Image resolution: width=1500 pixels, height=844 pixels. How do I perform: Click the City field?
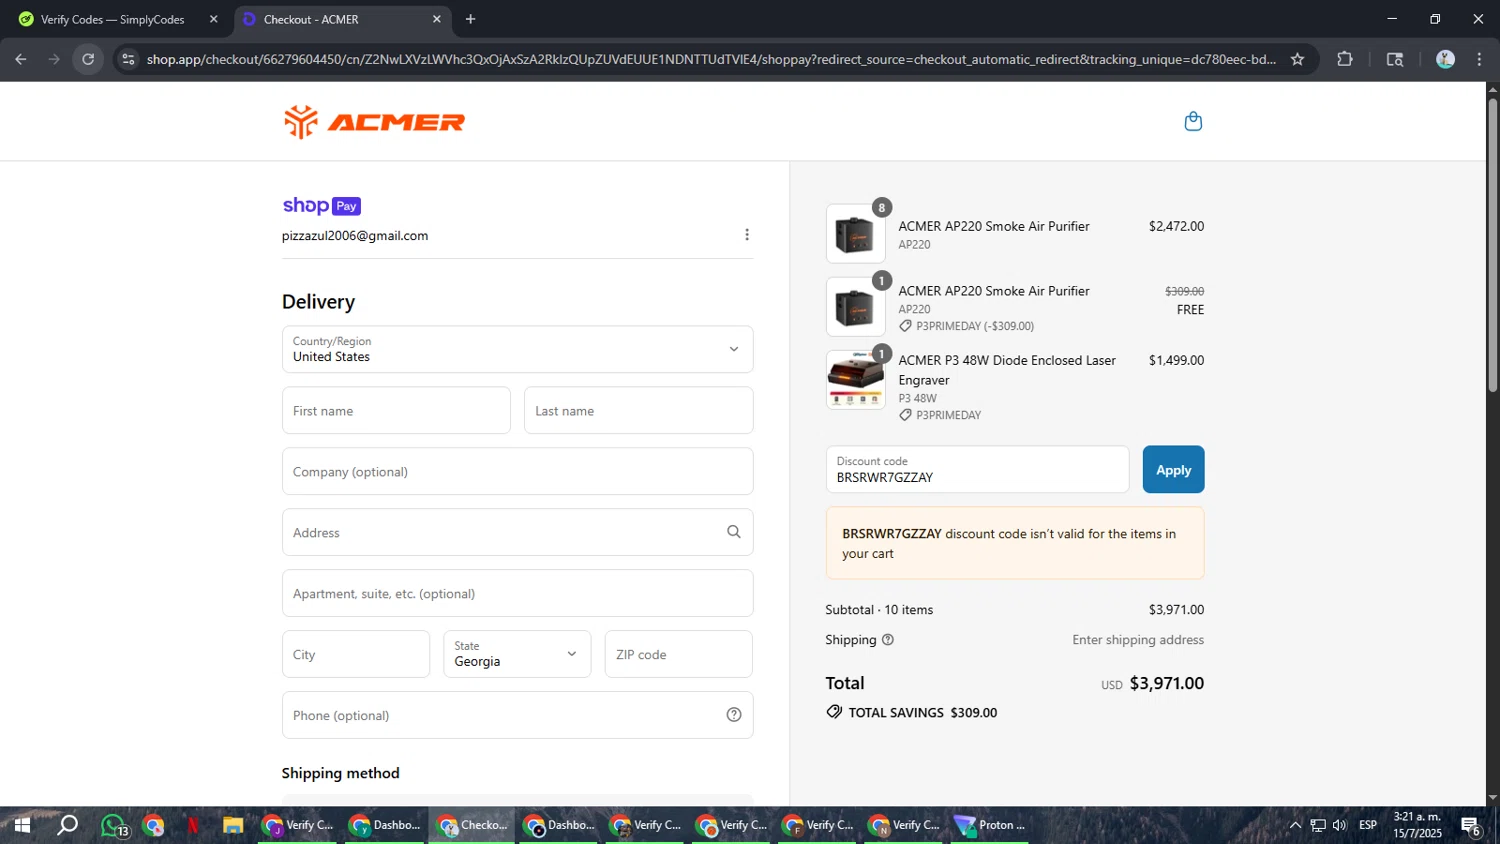355,654
